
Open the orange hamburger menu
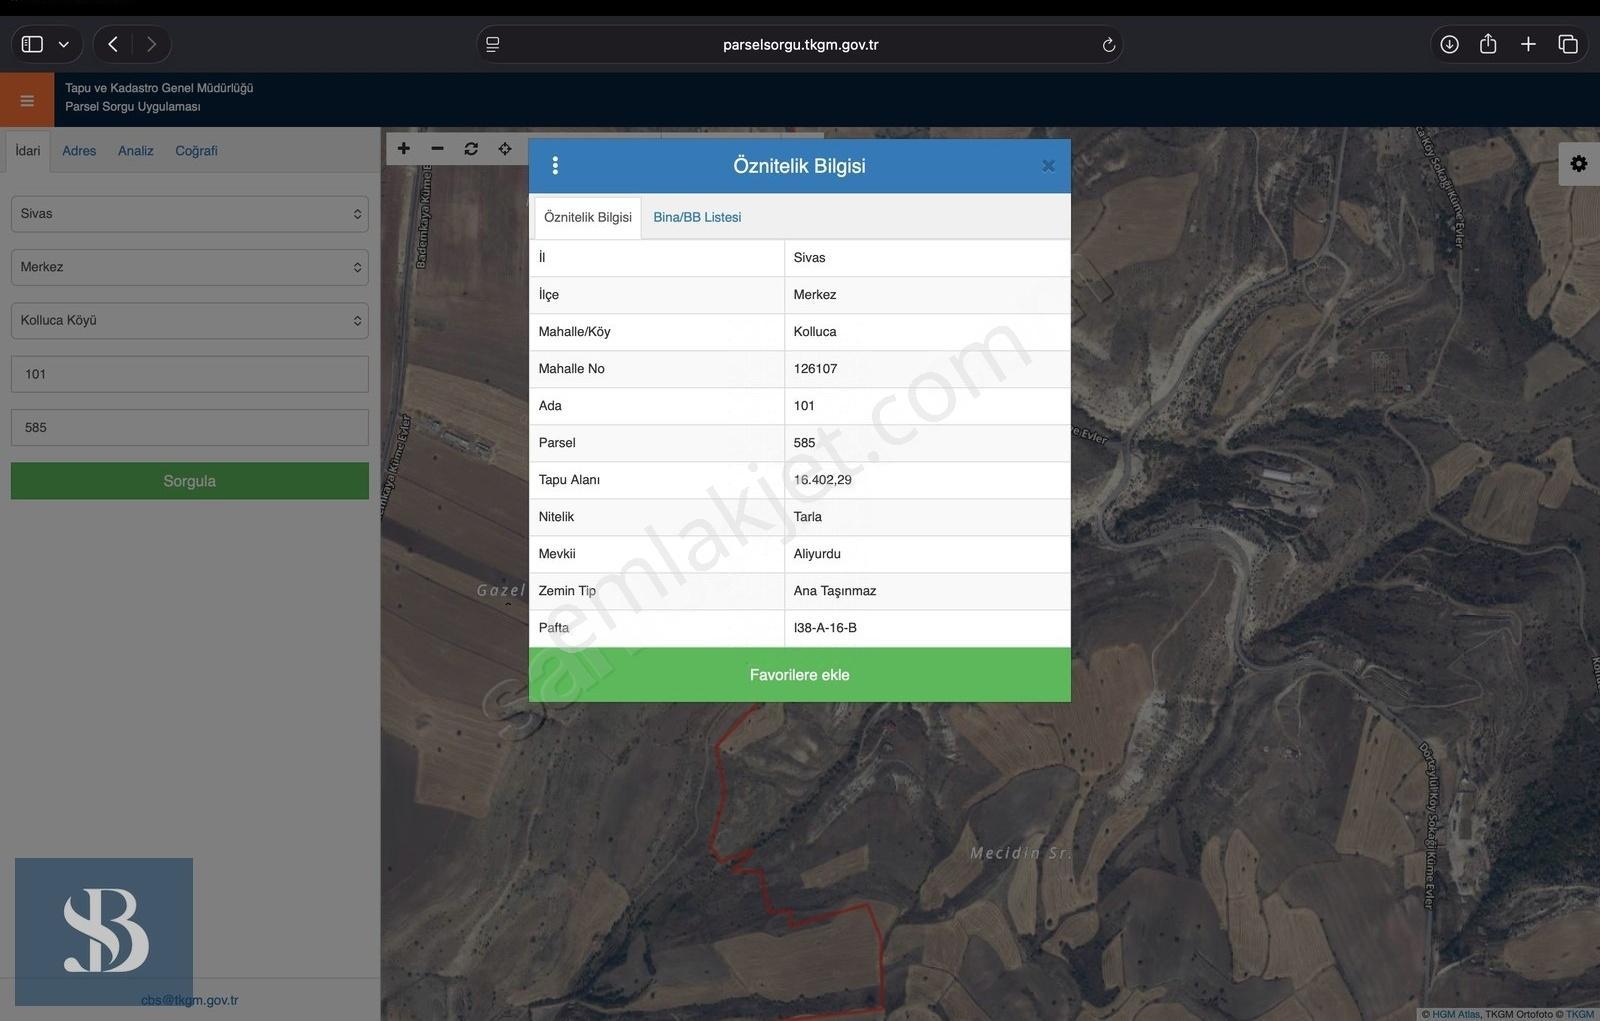27,100
